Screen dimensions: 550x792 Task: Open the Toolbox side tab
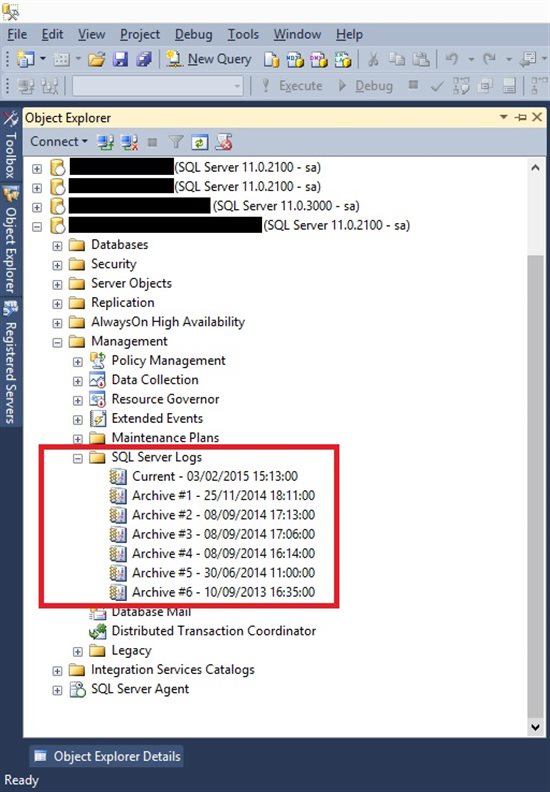click(x=10, y=145)
